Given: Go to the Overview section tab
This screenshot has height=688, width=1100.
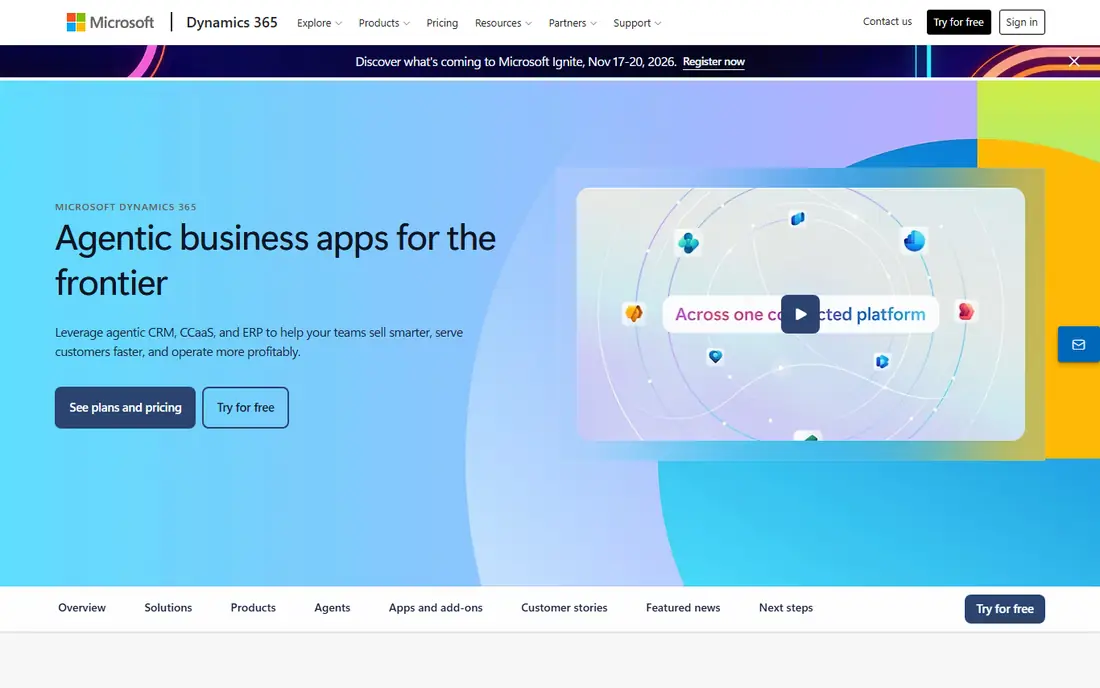Looking at the screenshot, I should 82,608.
